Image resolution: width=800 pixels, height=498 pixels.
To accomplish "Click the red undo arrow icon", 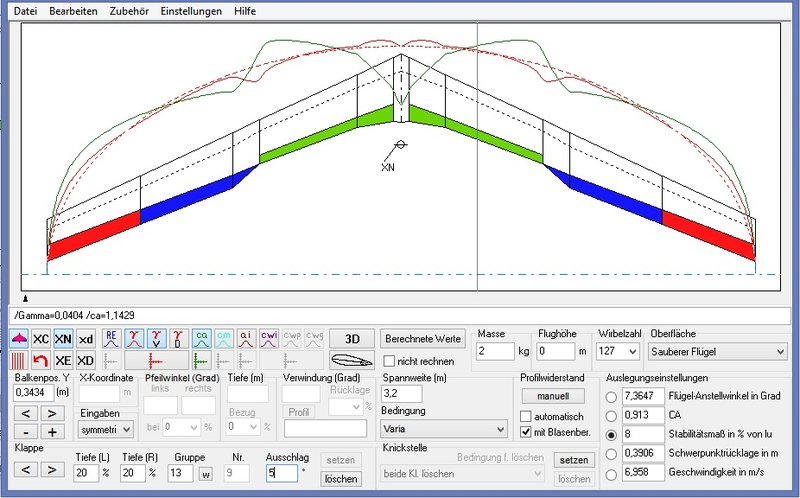I will pos(41,360).
